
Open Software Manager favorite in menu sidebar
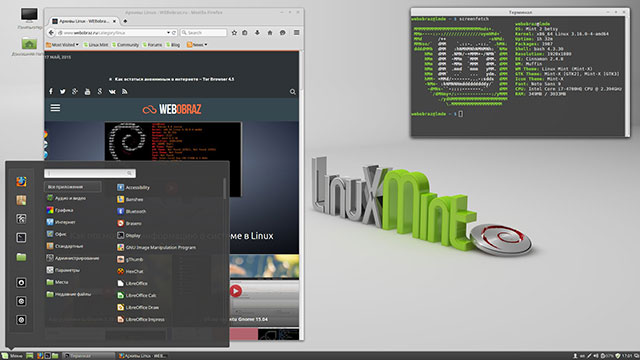pyautogui.click(x=21, y=200)
